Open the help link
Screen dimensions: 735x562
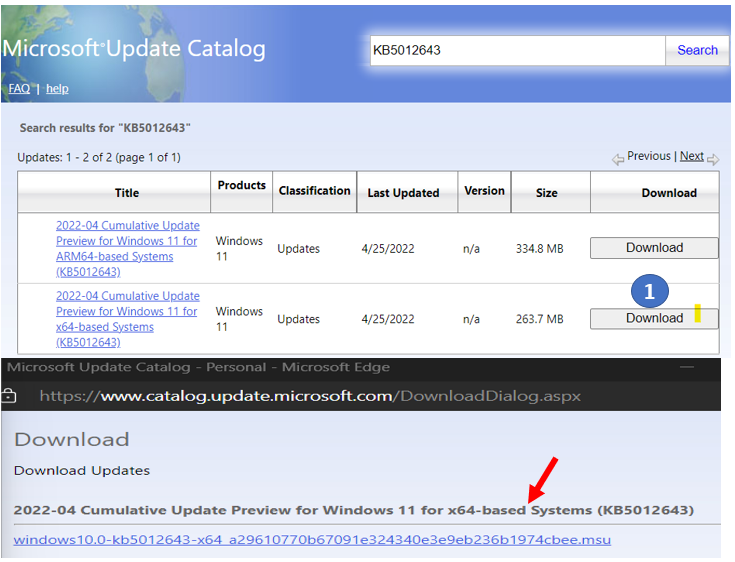tap(57, 89)
